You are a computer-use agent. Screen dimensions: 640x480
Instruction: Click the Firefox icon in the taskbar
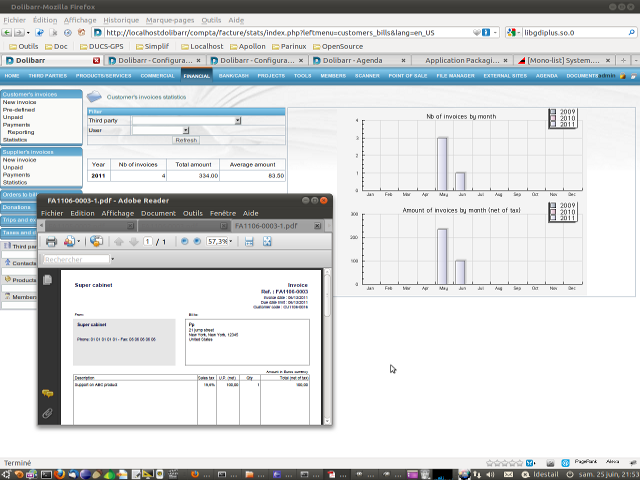pos(60,474)
